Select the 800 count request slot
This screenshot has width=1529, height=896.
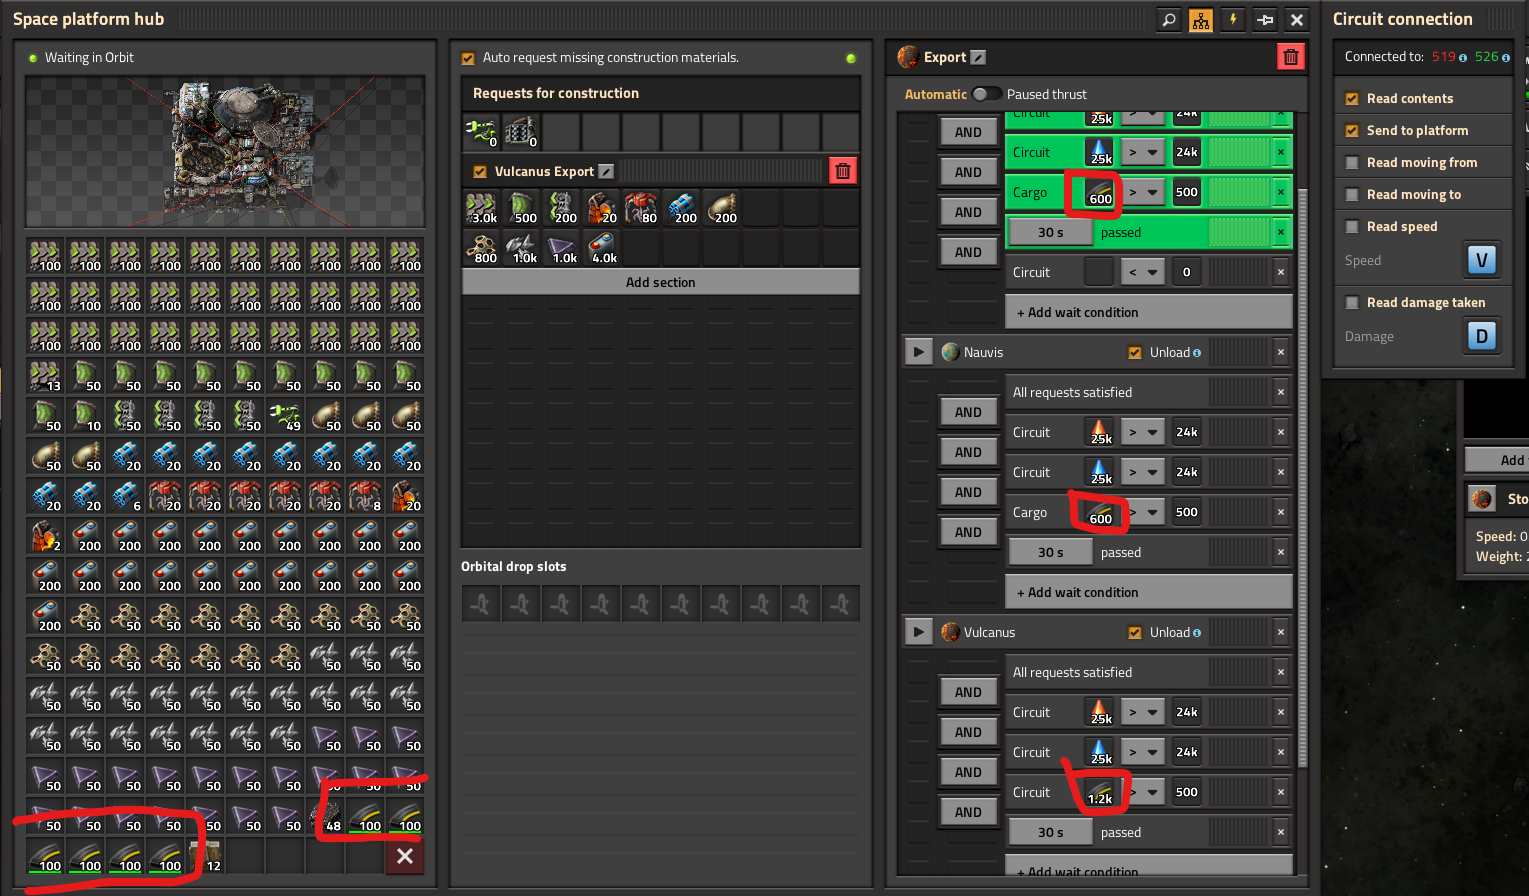pos(481,248)
